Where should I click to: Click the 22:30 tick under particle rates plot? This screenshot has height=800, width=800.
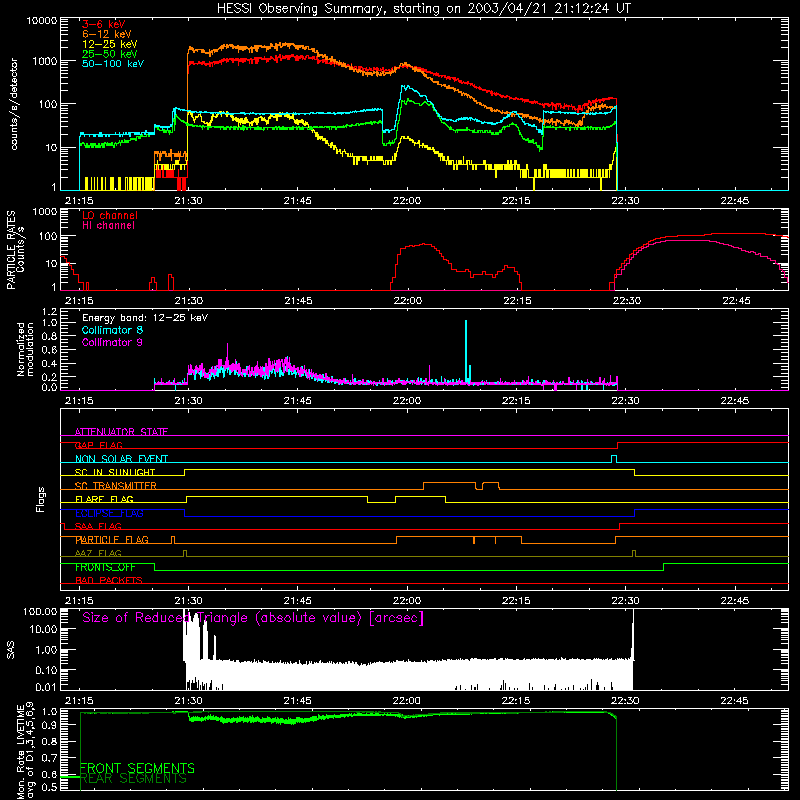(x=626, y=301)
